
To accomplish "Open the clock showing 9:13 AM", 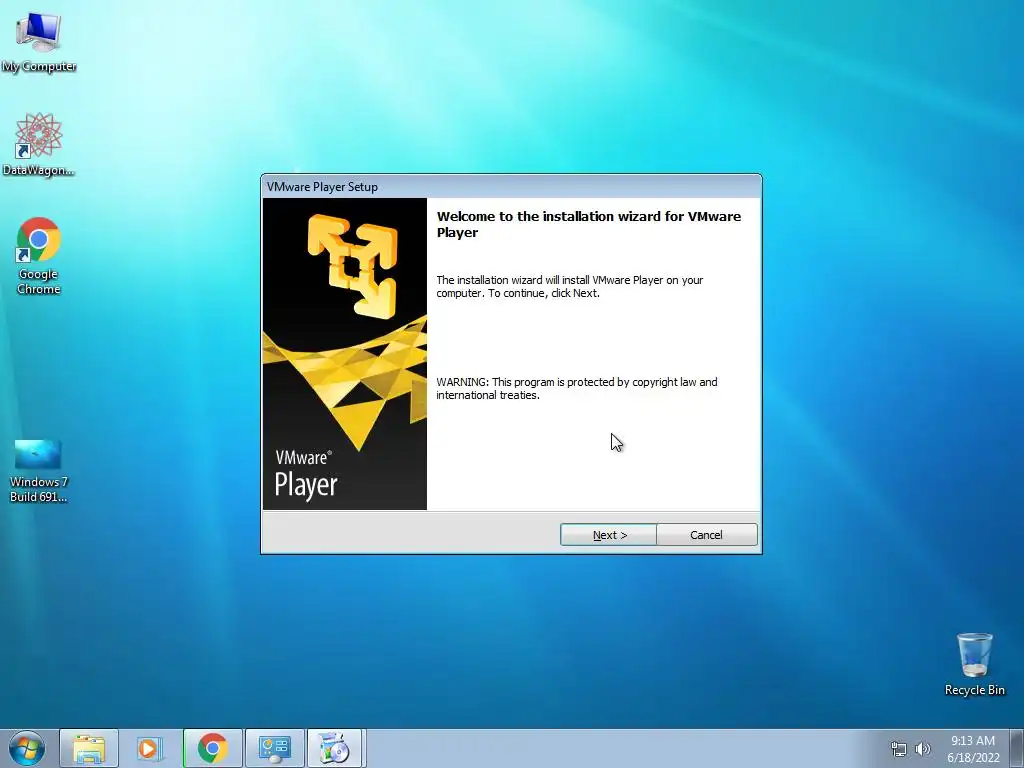I will click(x=973, y=748).
